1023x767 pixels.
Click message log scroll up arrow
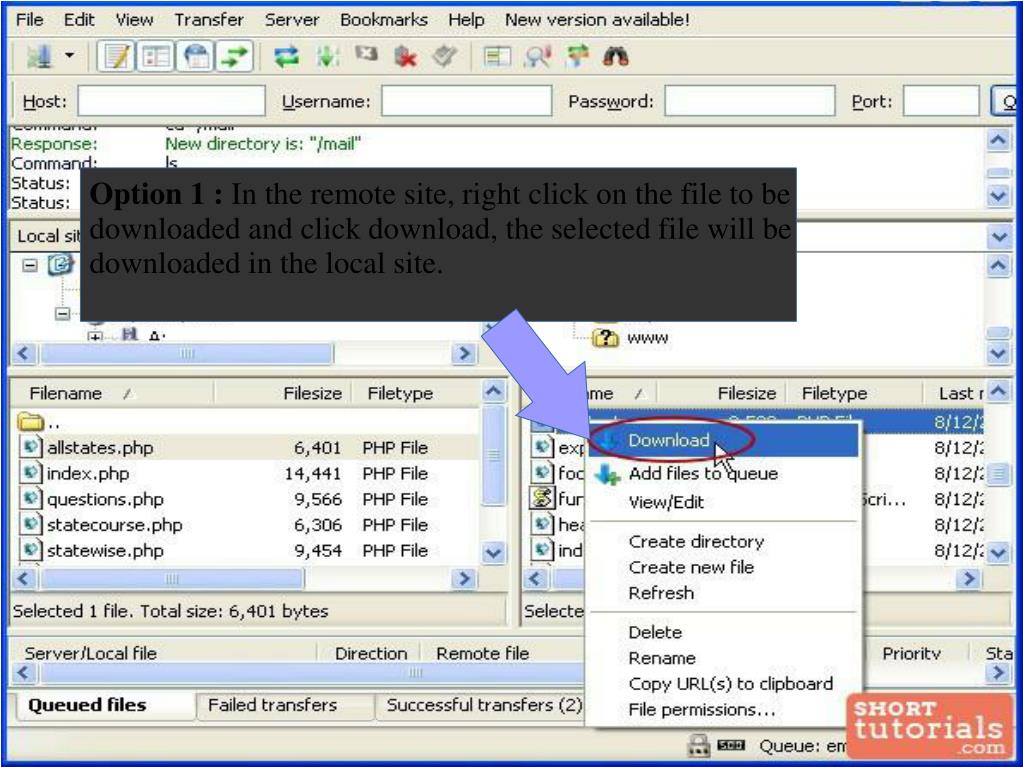999,139
